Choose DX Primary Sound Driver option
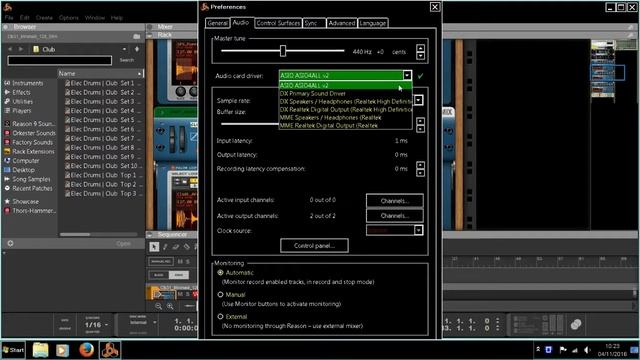640x360 pixels. point(345,93)
